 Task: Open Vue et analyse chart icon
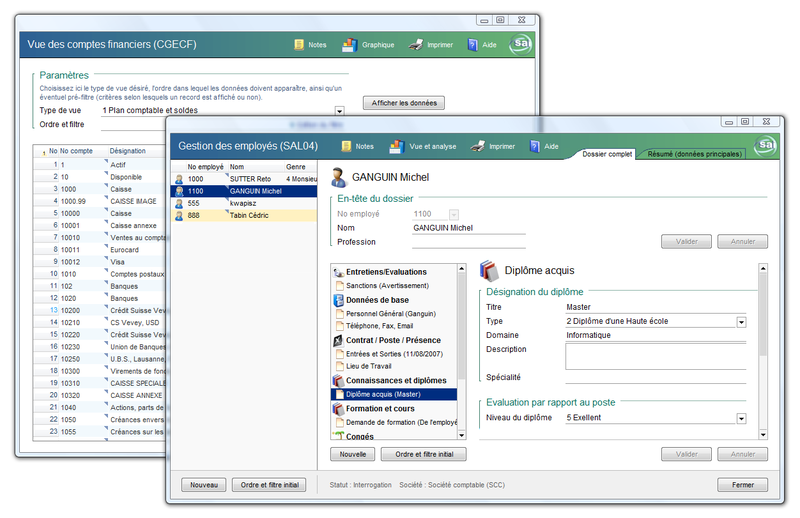click(x=396, y=147)
